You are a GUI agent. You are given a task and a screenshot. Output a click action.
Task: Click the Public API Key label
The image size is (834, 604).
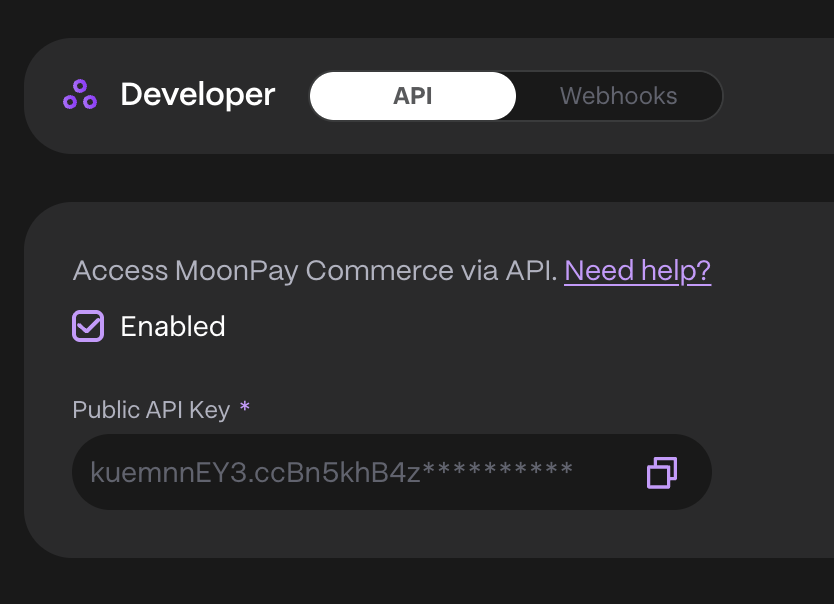151,410
